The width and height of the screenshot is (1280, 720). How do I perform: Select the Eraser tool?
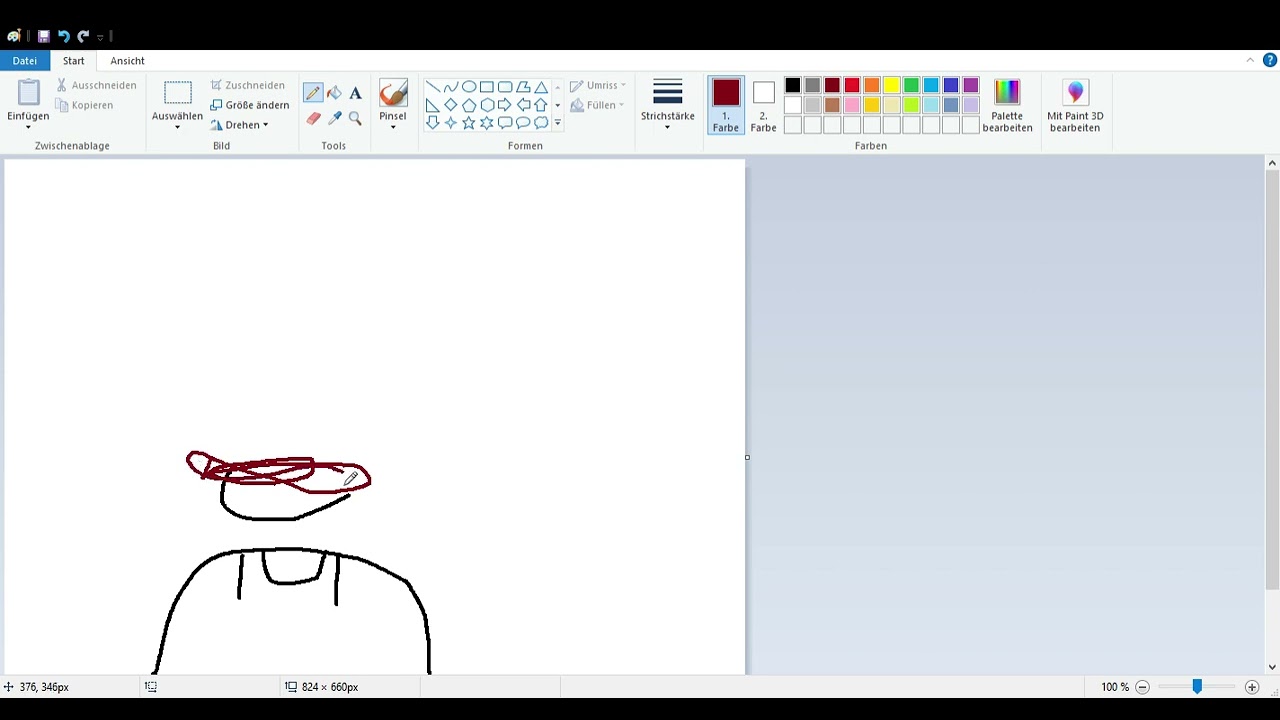(313, 118)
